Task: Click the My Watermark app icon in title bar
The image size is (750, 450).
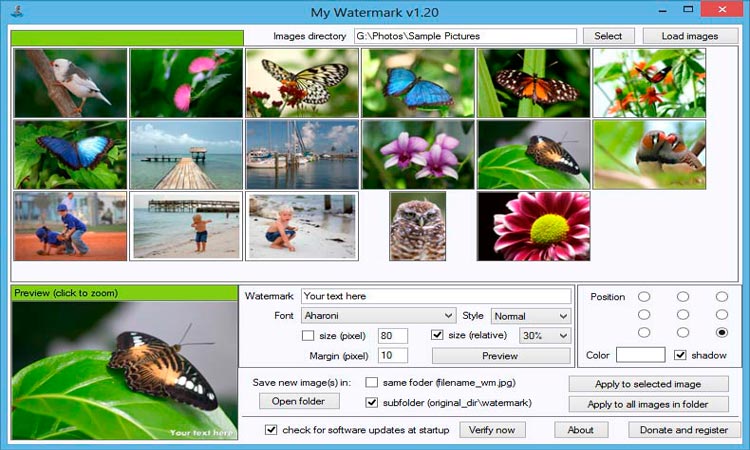Action: point(17,11)
